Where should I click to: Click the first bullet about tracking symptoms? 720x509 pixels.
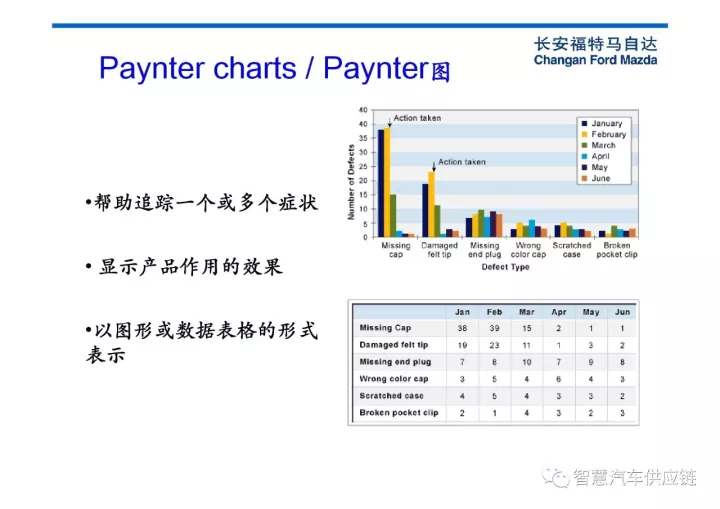coord(201,203)
